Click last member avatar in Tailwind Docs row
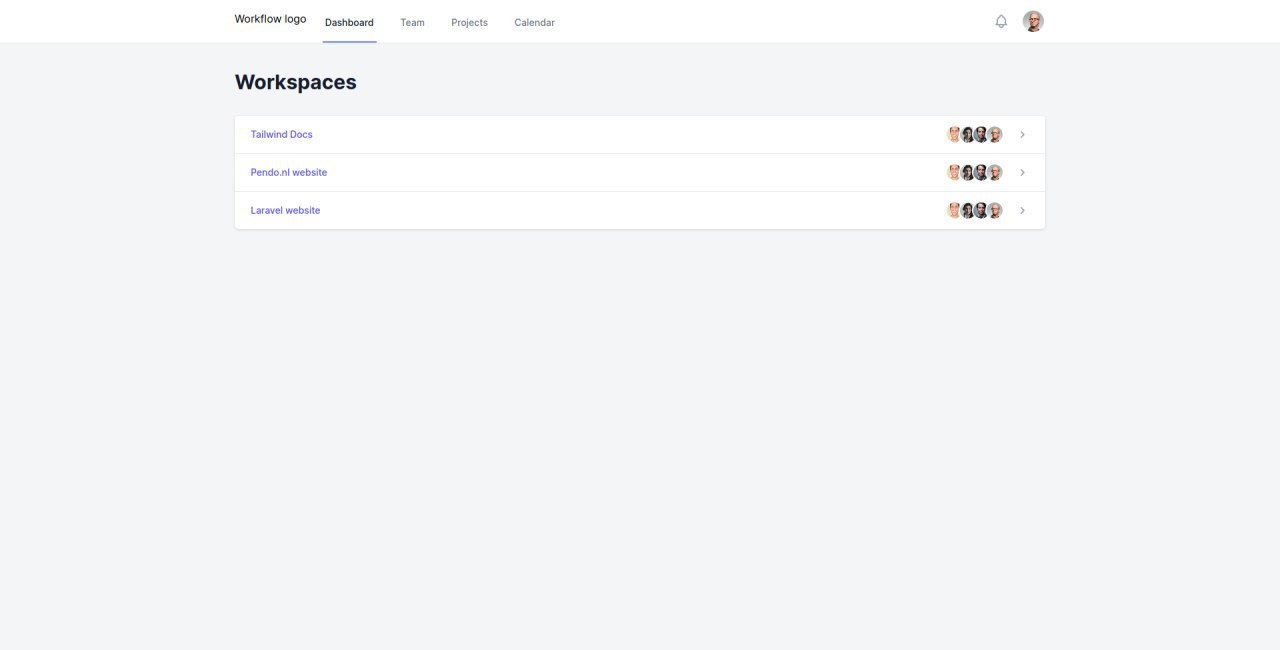Viewport: 1280px width, 650px height. pos(994,134)
